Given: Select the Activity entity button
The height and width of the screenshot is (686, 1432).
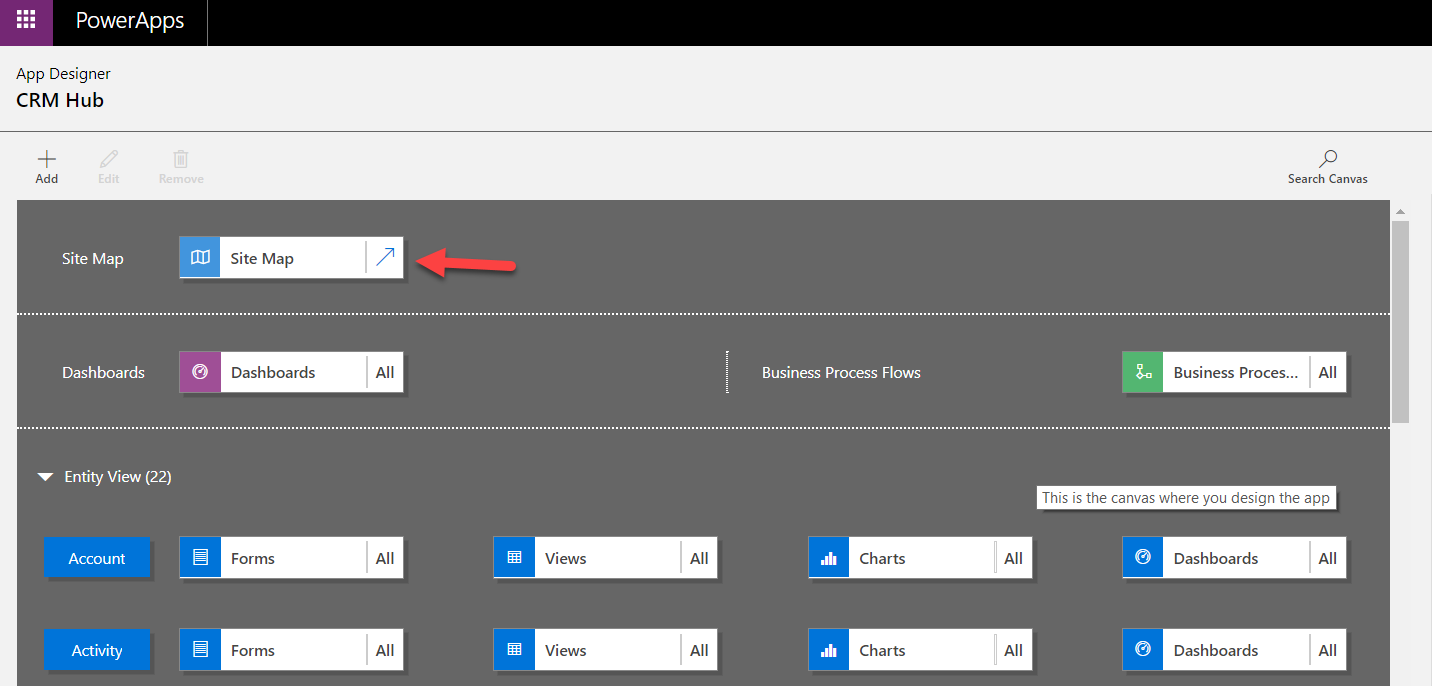Looking at the screenshot, I should [x=97, y=650].
